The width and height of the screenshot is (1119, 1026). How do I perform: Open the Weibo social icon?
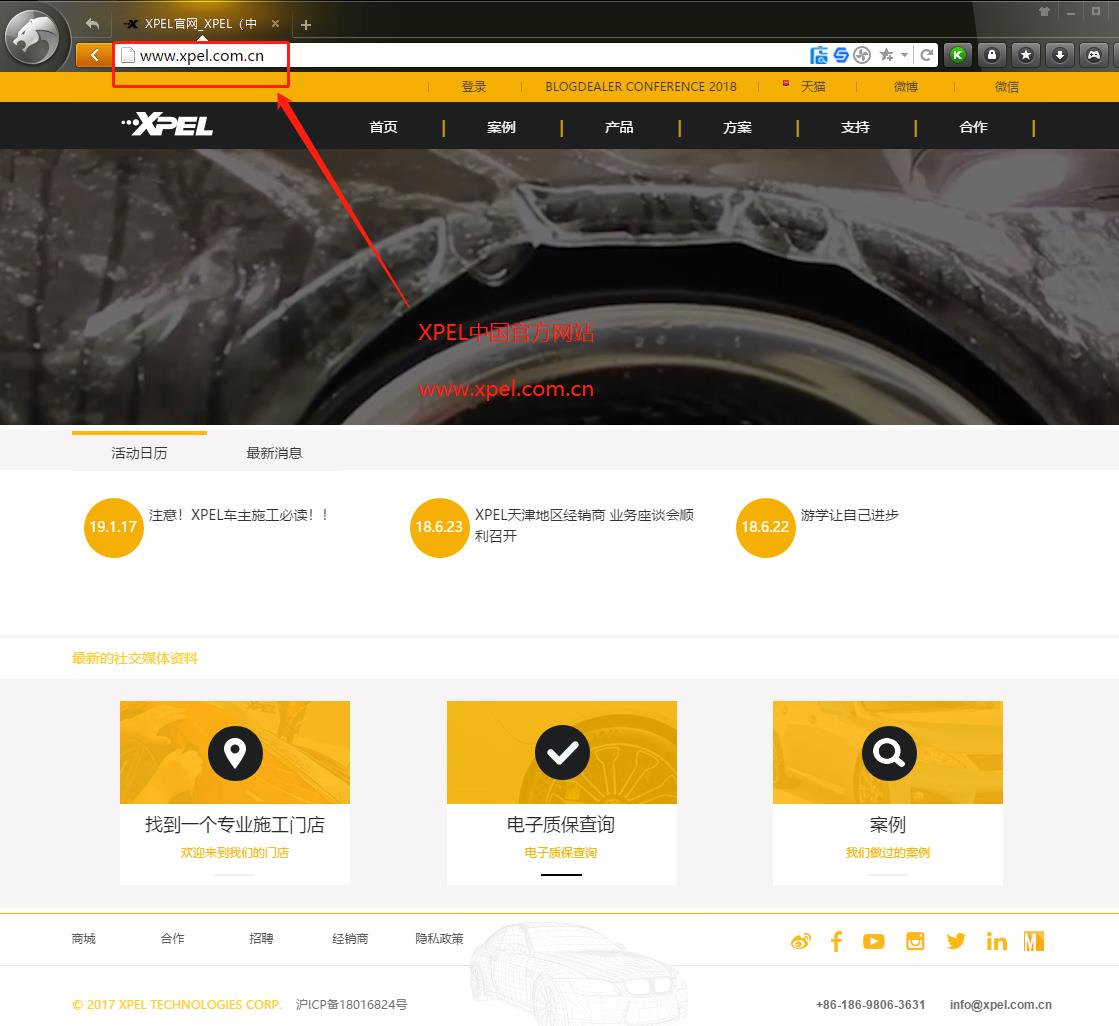point(801,941)
